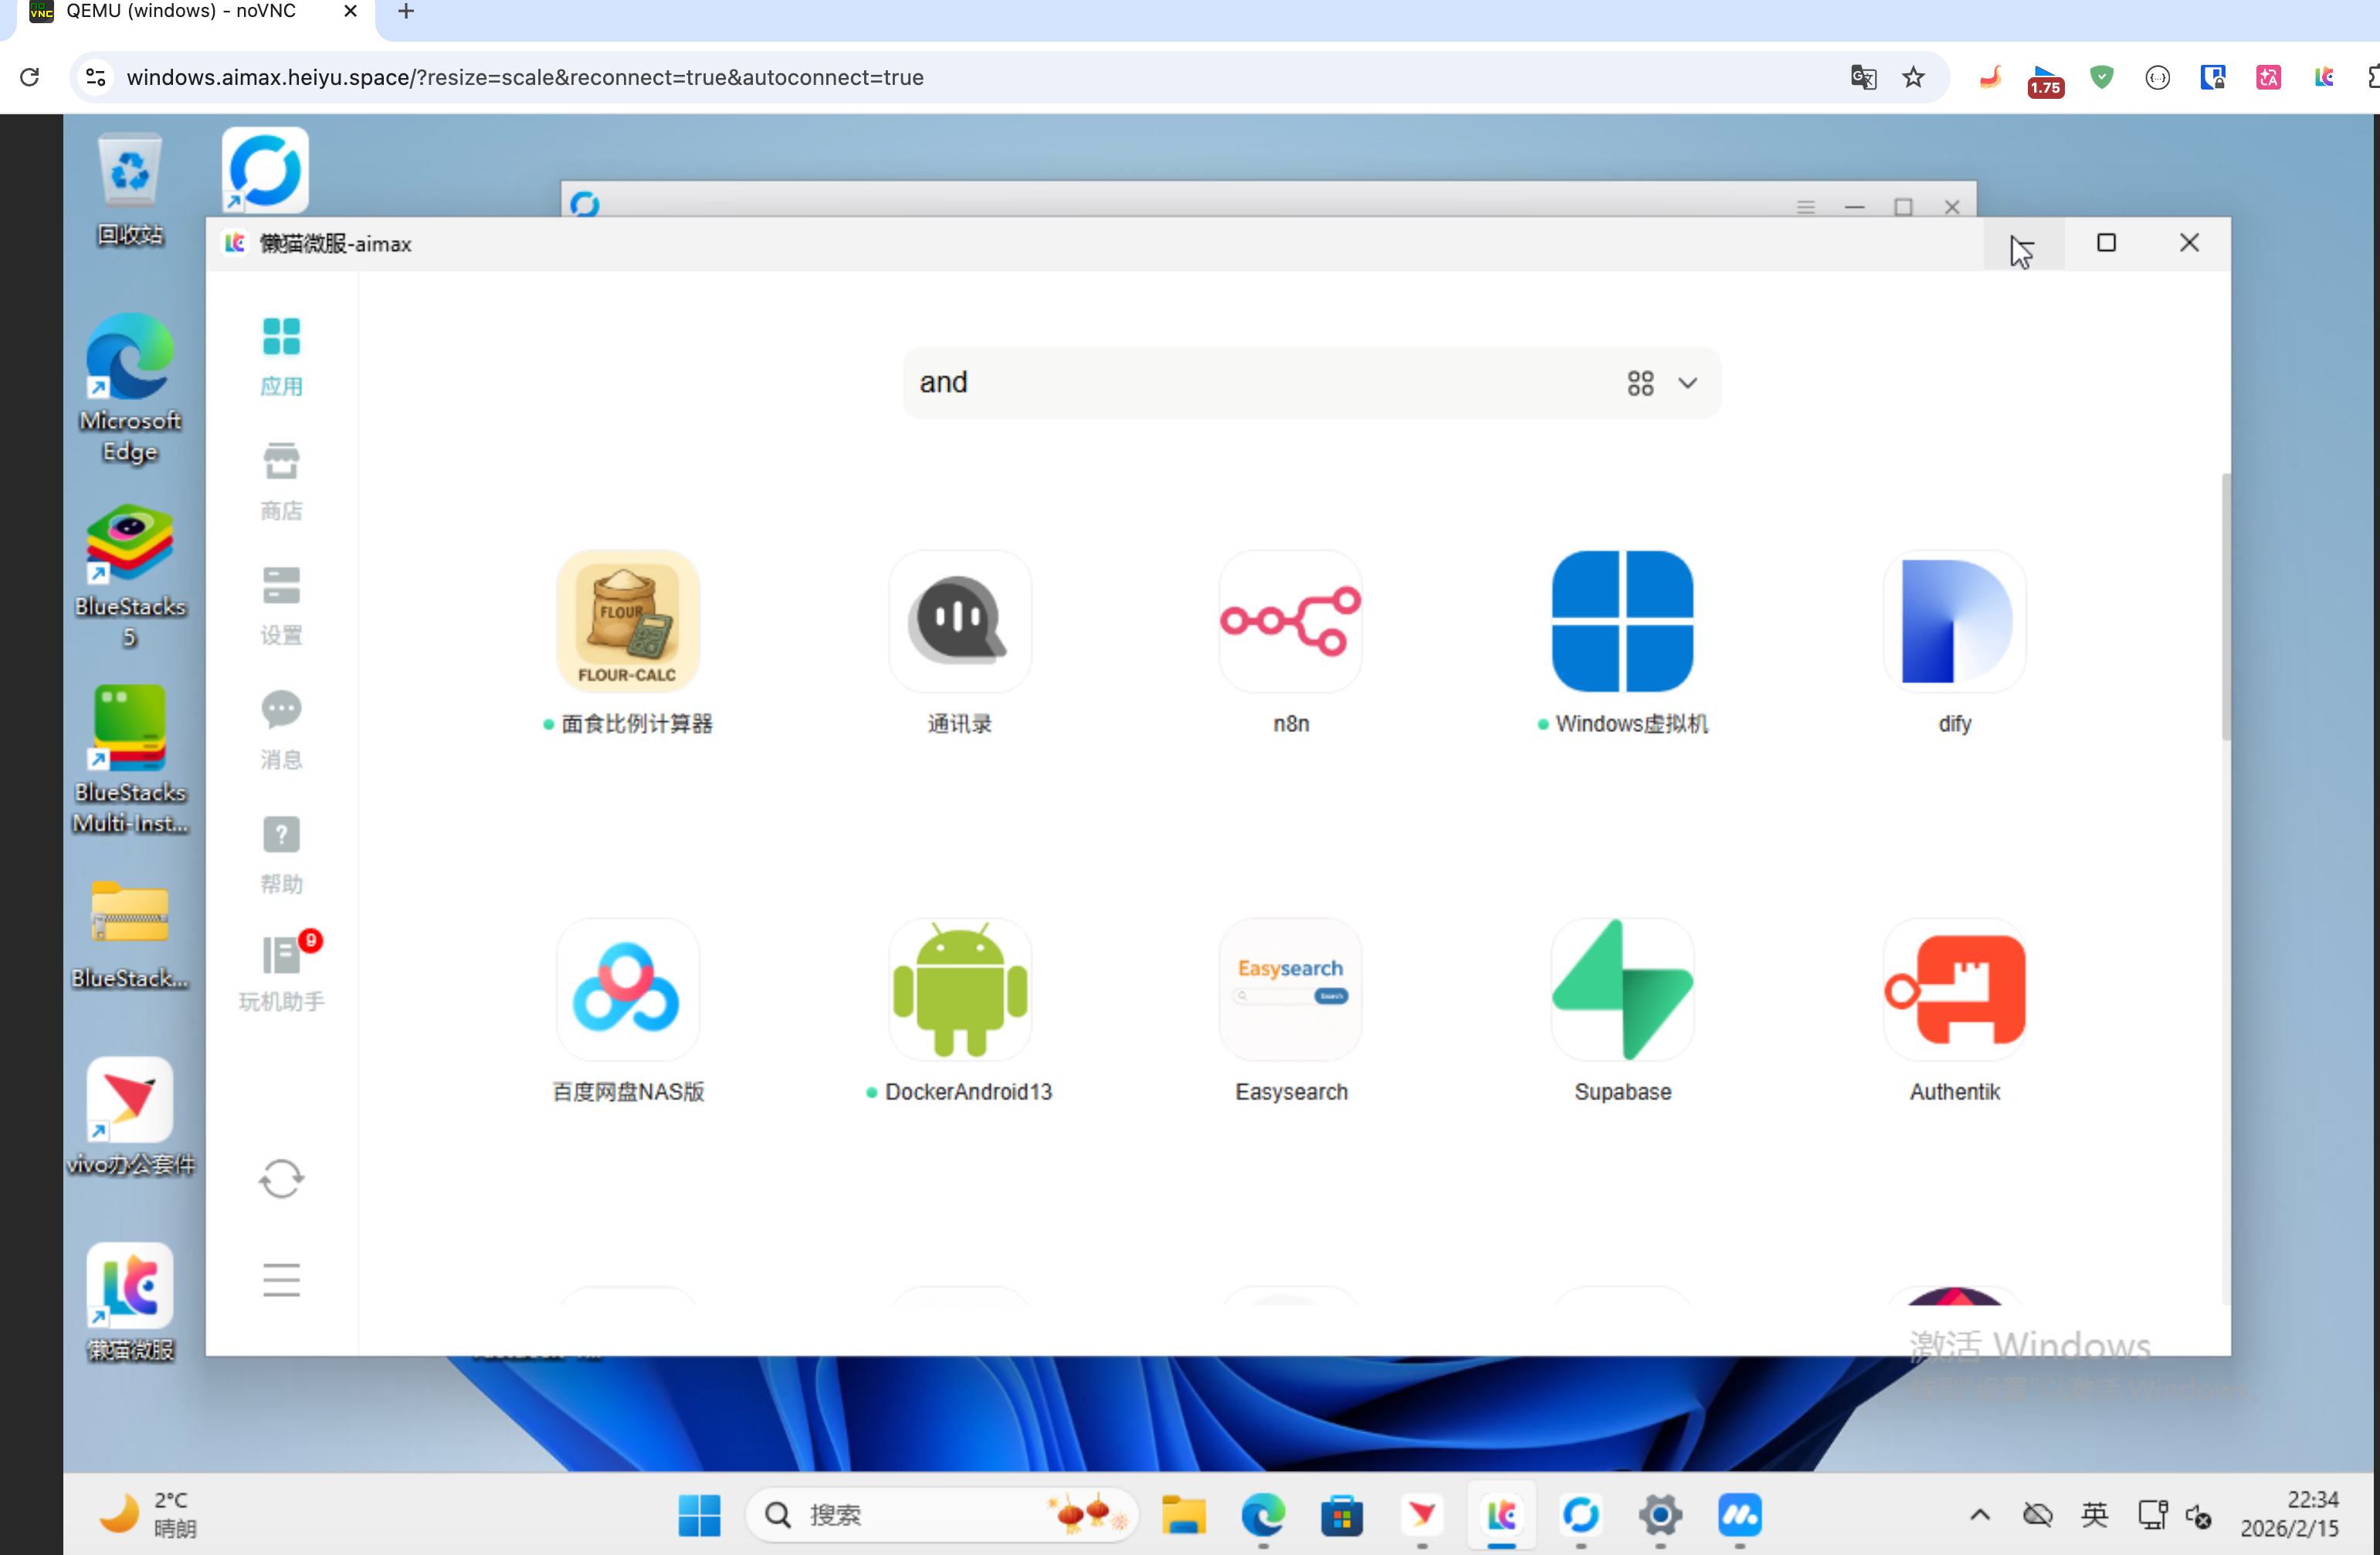Screen dimensions: 2380x1555
Task: Open the 消息 messages tab
Action: tap(281, 729)
